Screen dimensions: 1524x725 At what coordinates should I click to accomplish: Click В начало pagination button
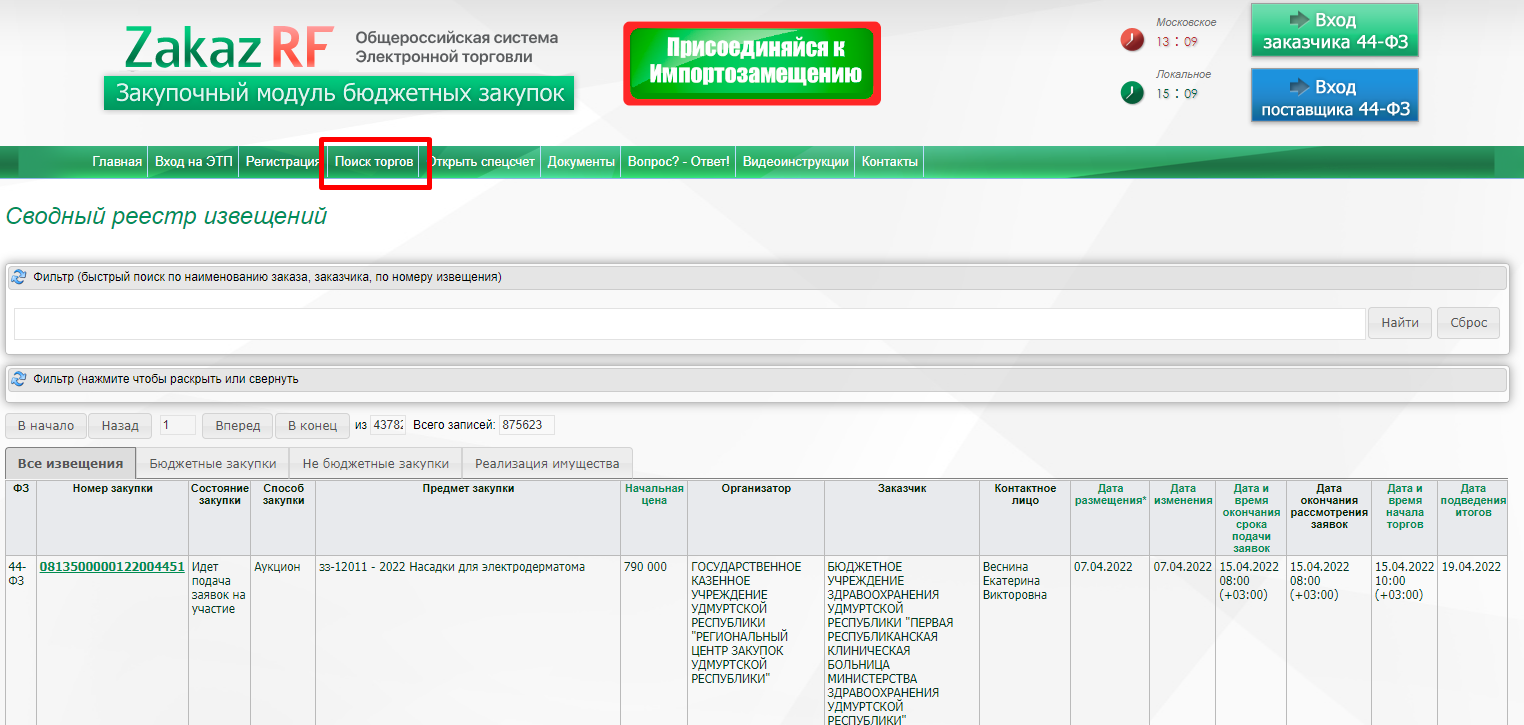point(46,426)
